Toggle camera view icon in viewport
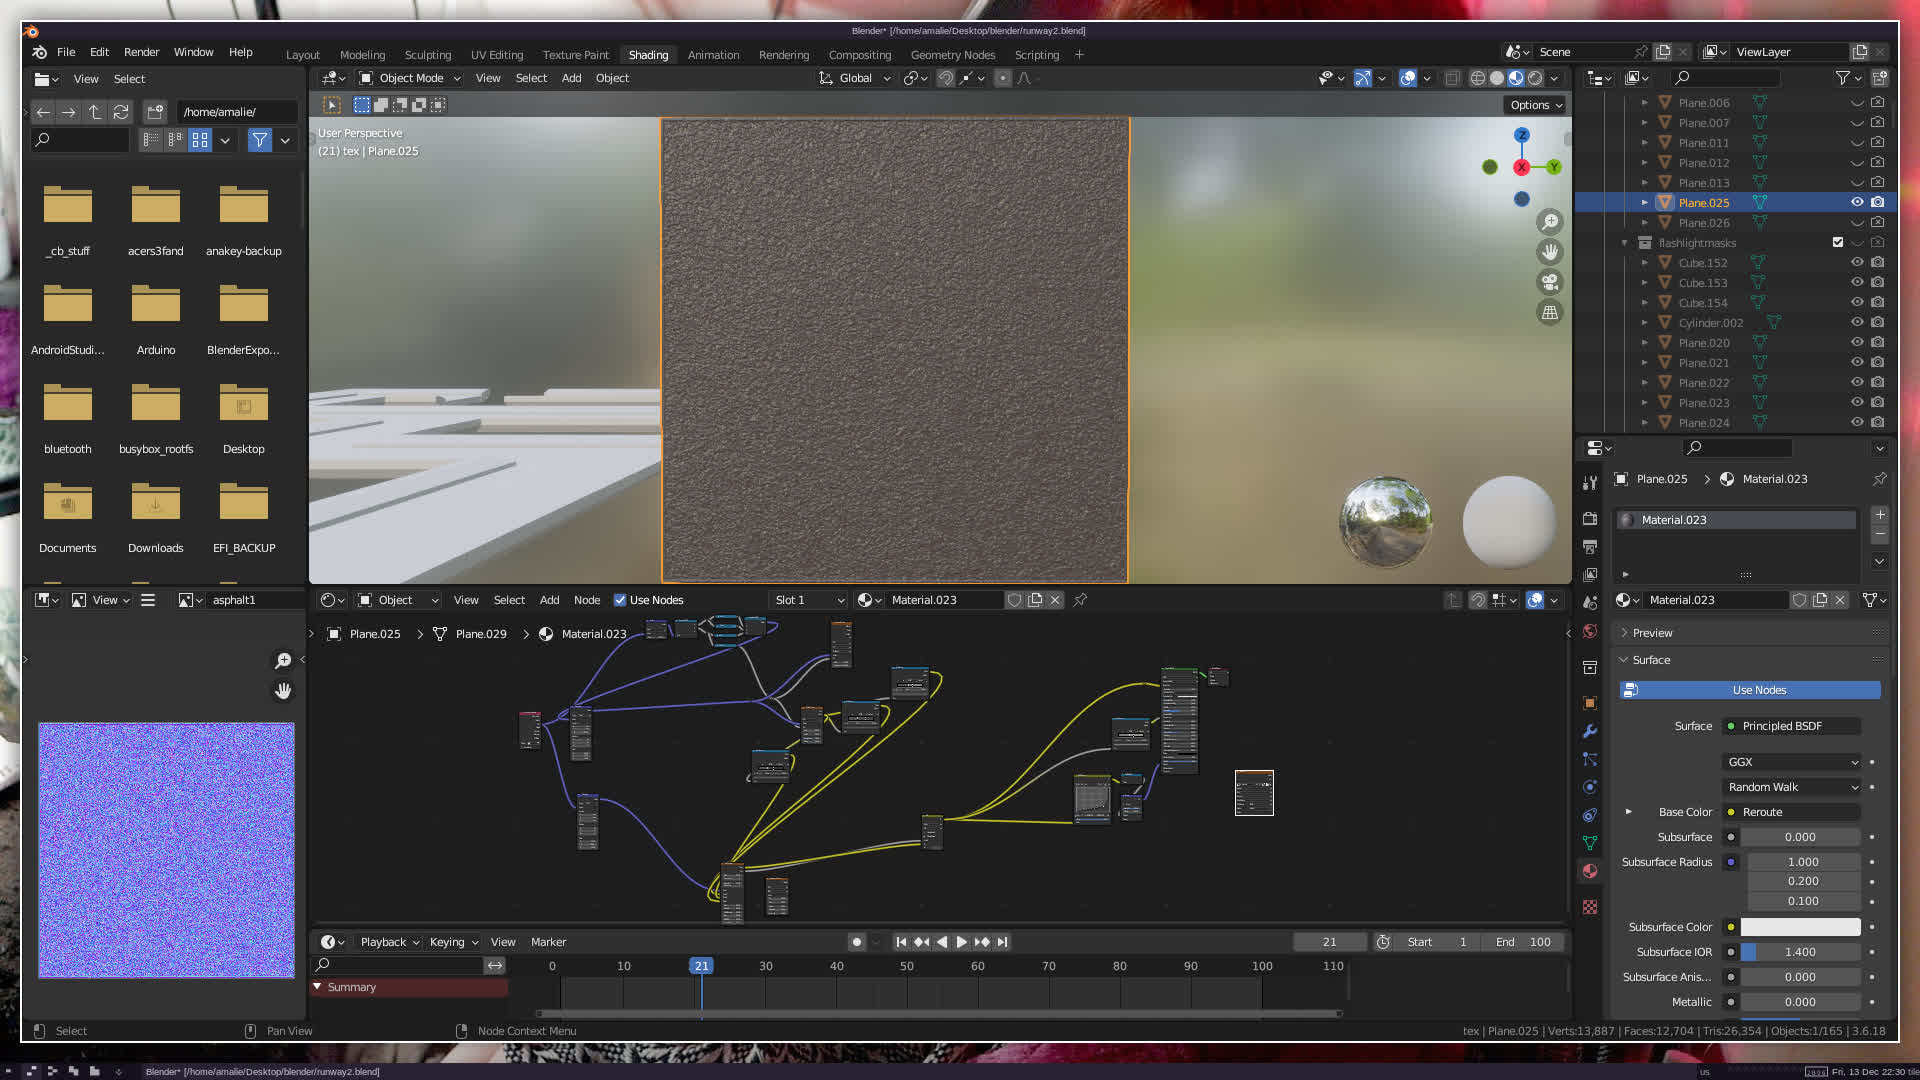Viewport: 1920px width, 1080px height. click(1550, 282)
